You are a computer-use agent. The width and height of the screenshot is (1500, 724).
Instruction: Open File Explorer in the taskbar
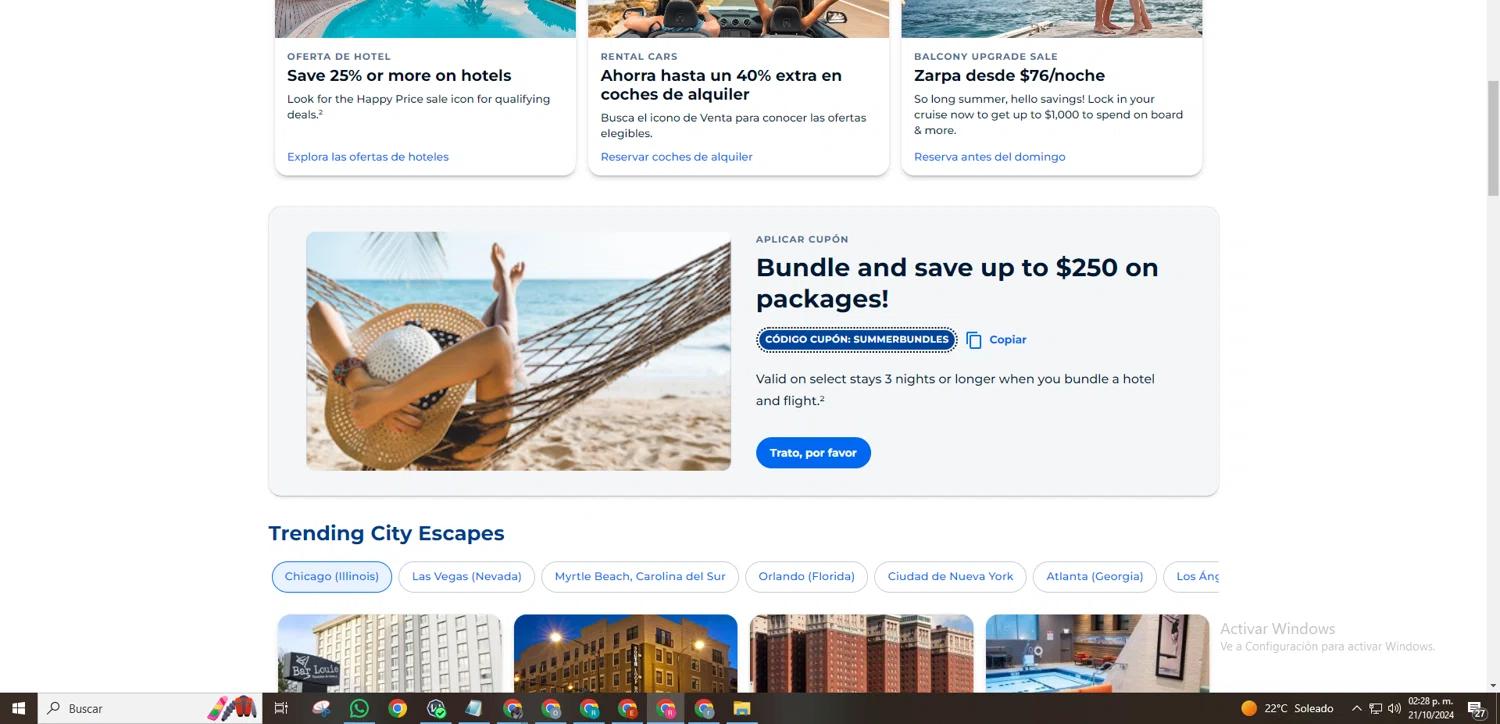click(x=742, y=708)
